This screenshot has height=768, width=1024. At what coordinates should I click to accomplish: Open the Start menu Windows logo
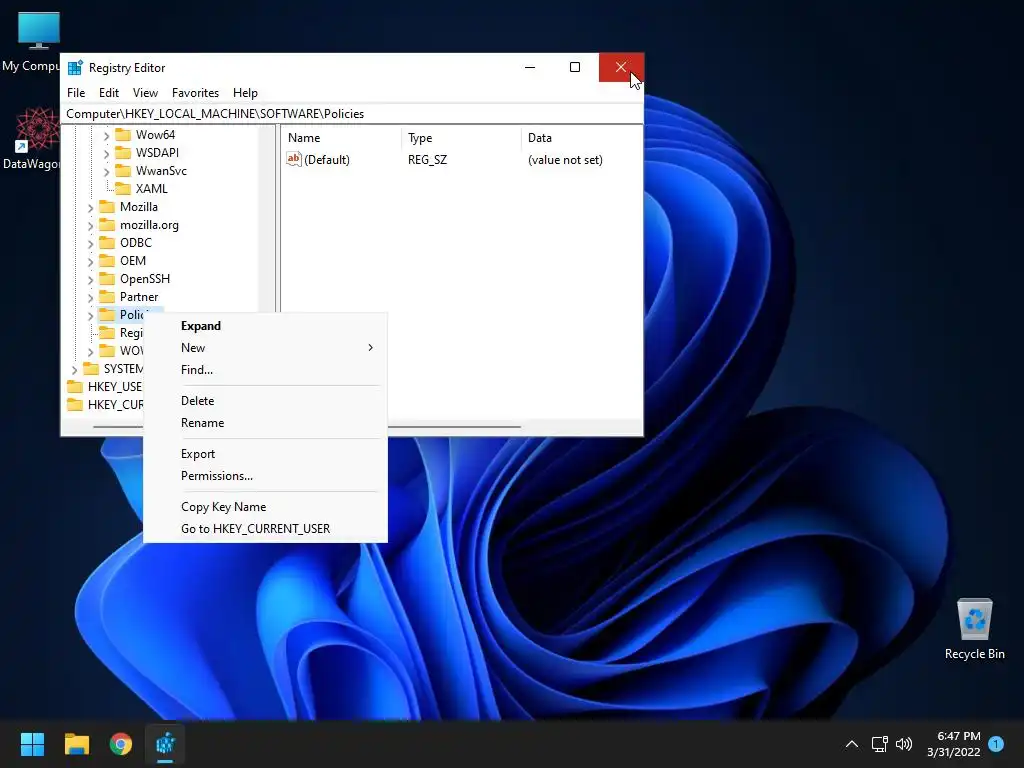tap(32, 744)
